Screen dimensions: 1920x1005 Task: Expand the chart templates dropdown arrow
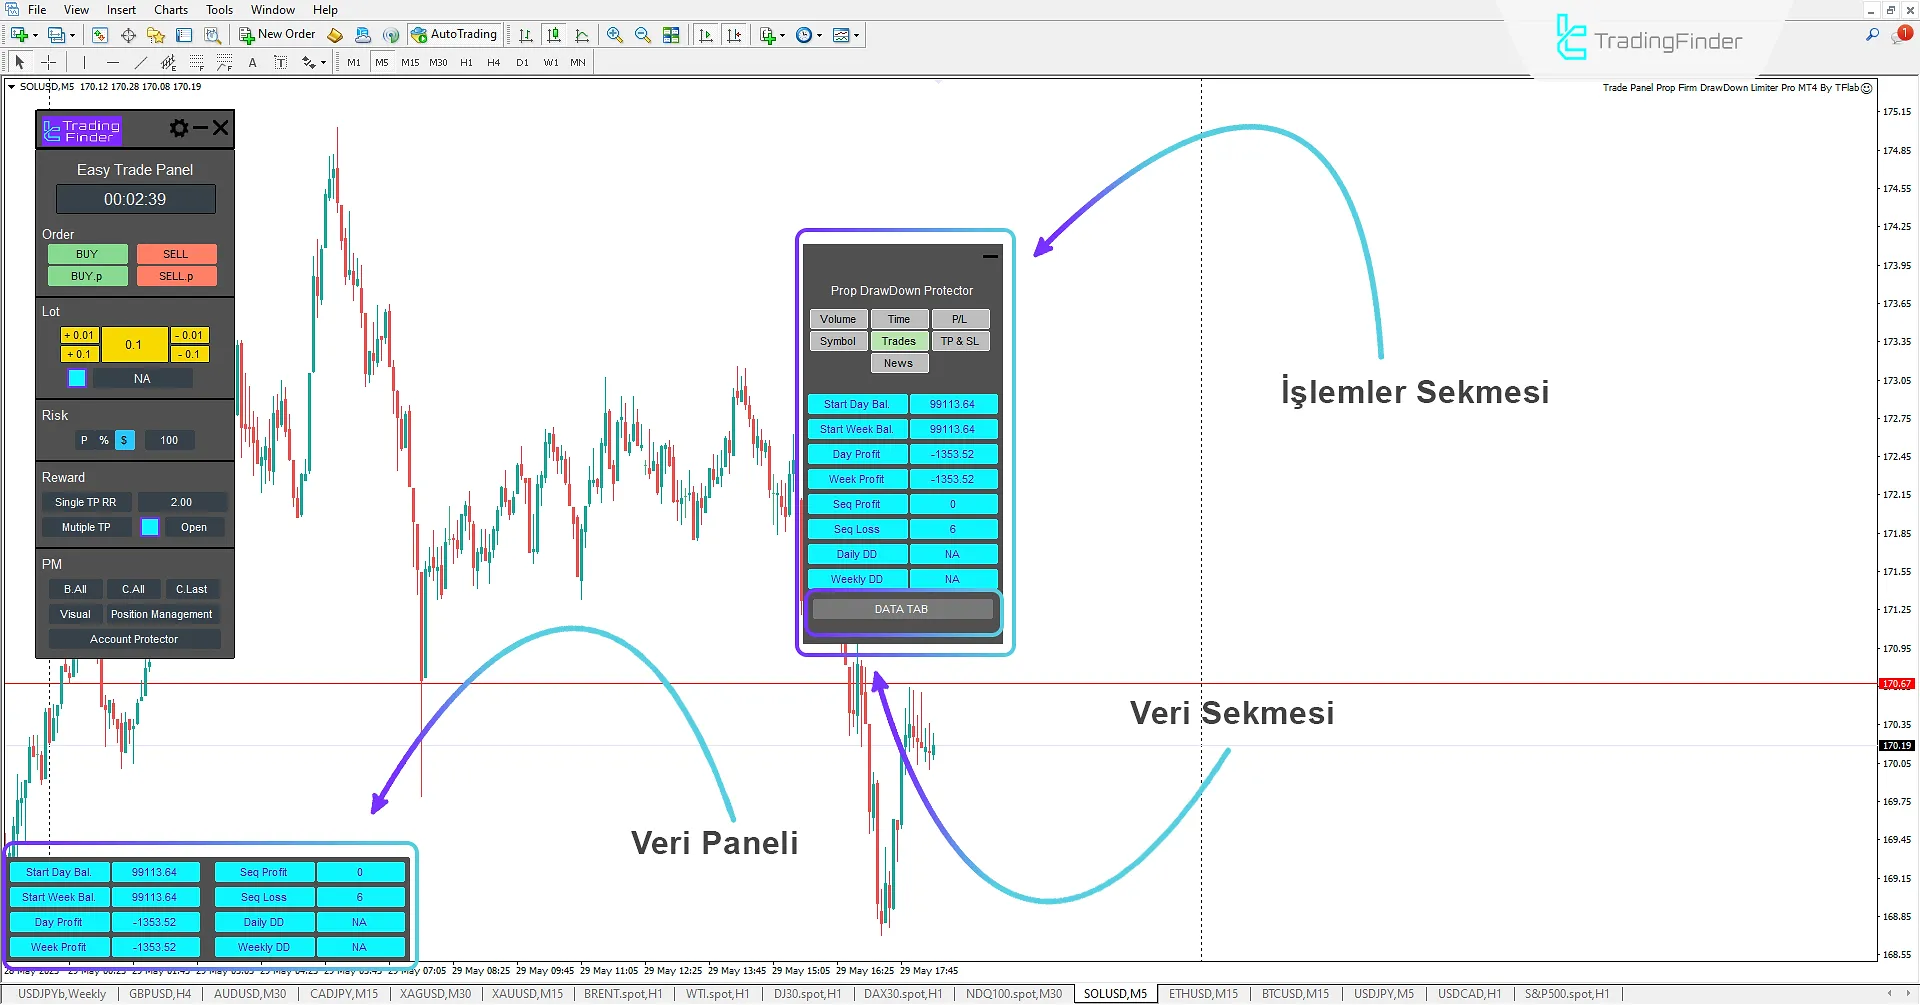pyautogui.click(x=783, y=35)
